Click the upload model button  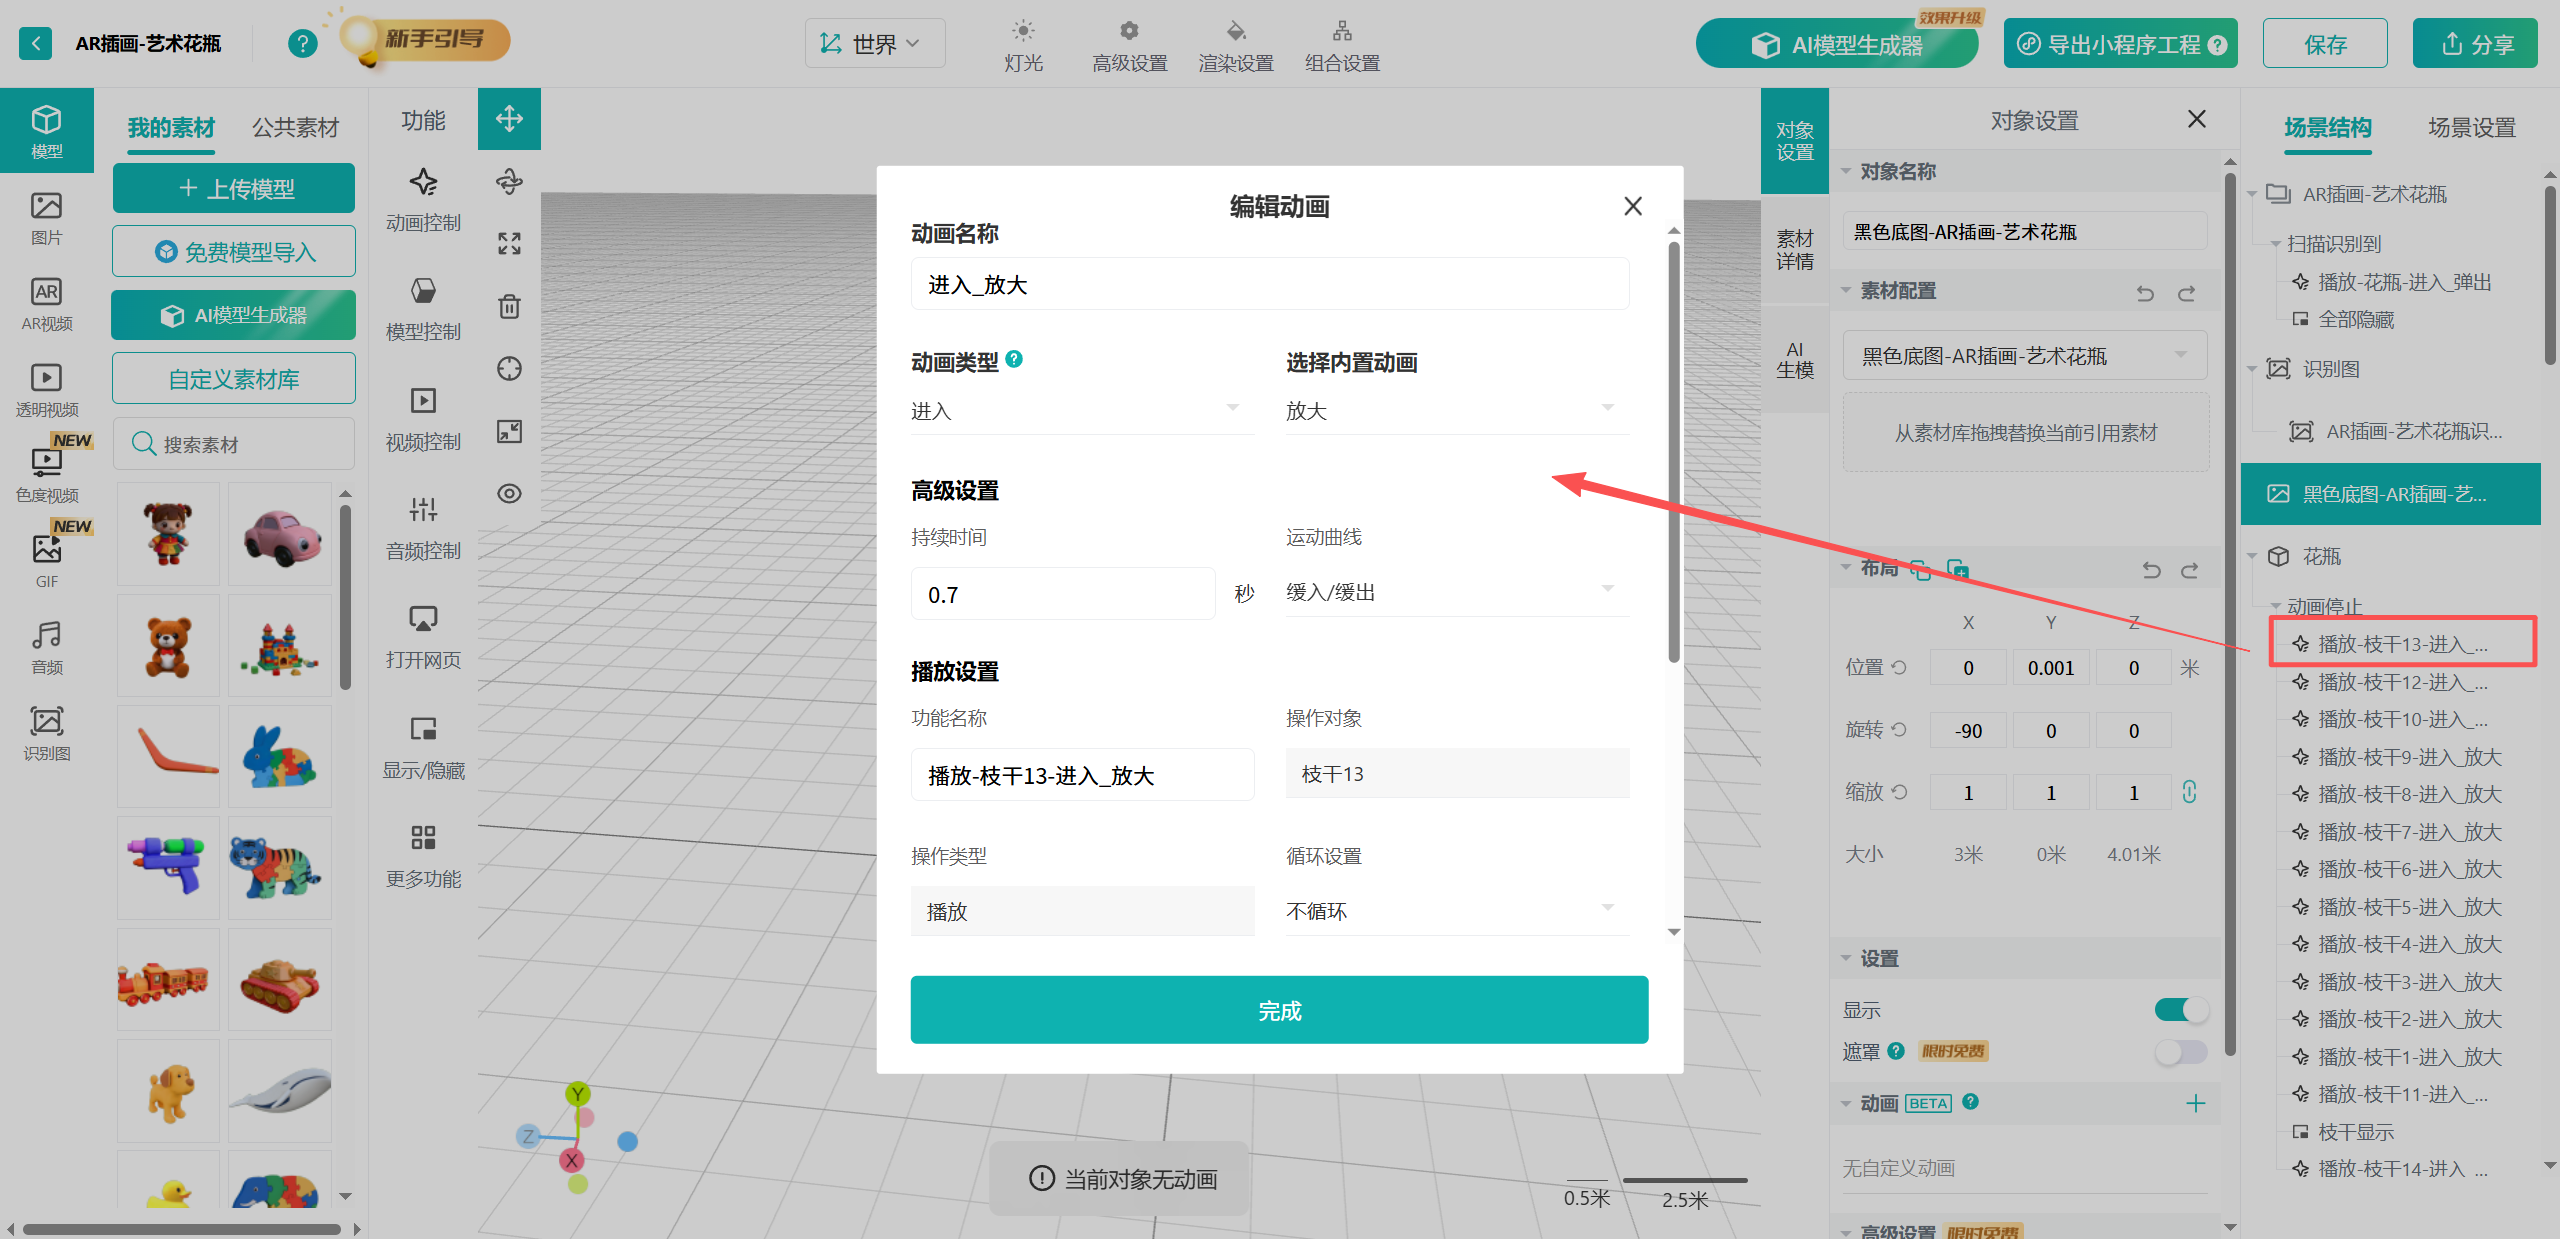click(234, 189)
